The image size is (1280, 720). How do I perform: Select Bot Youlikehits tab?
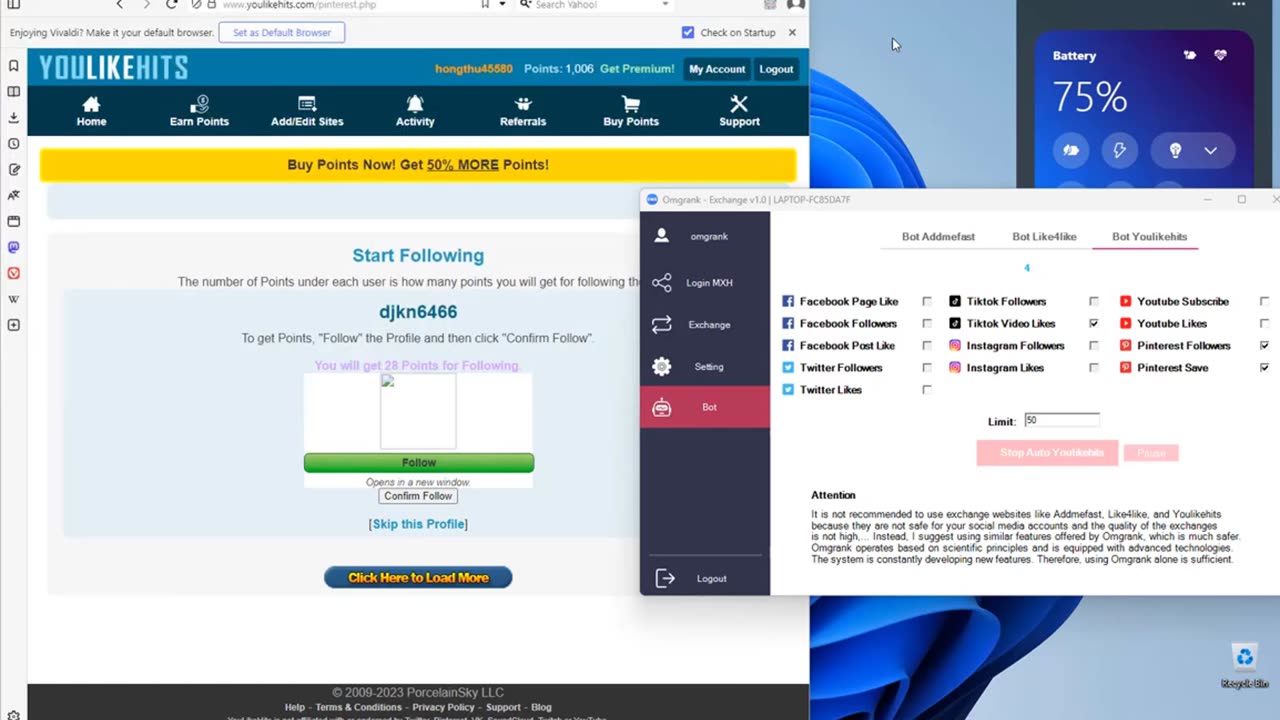pyautogui.click(x=1149, y=237)
